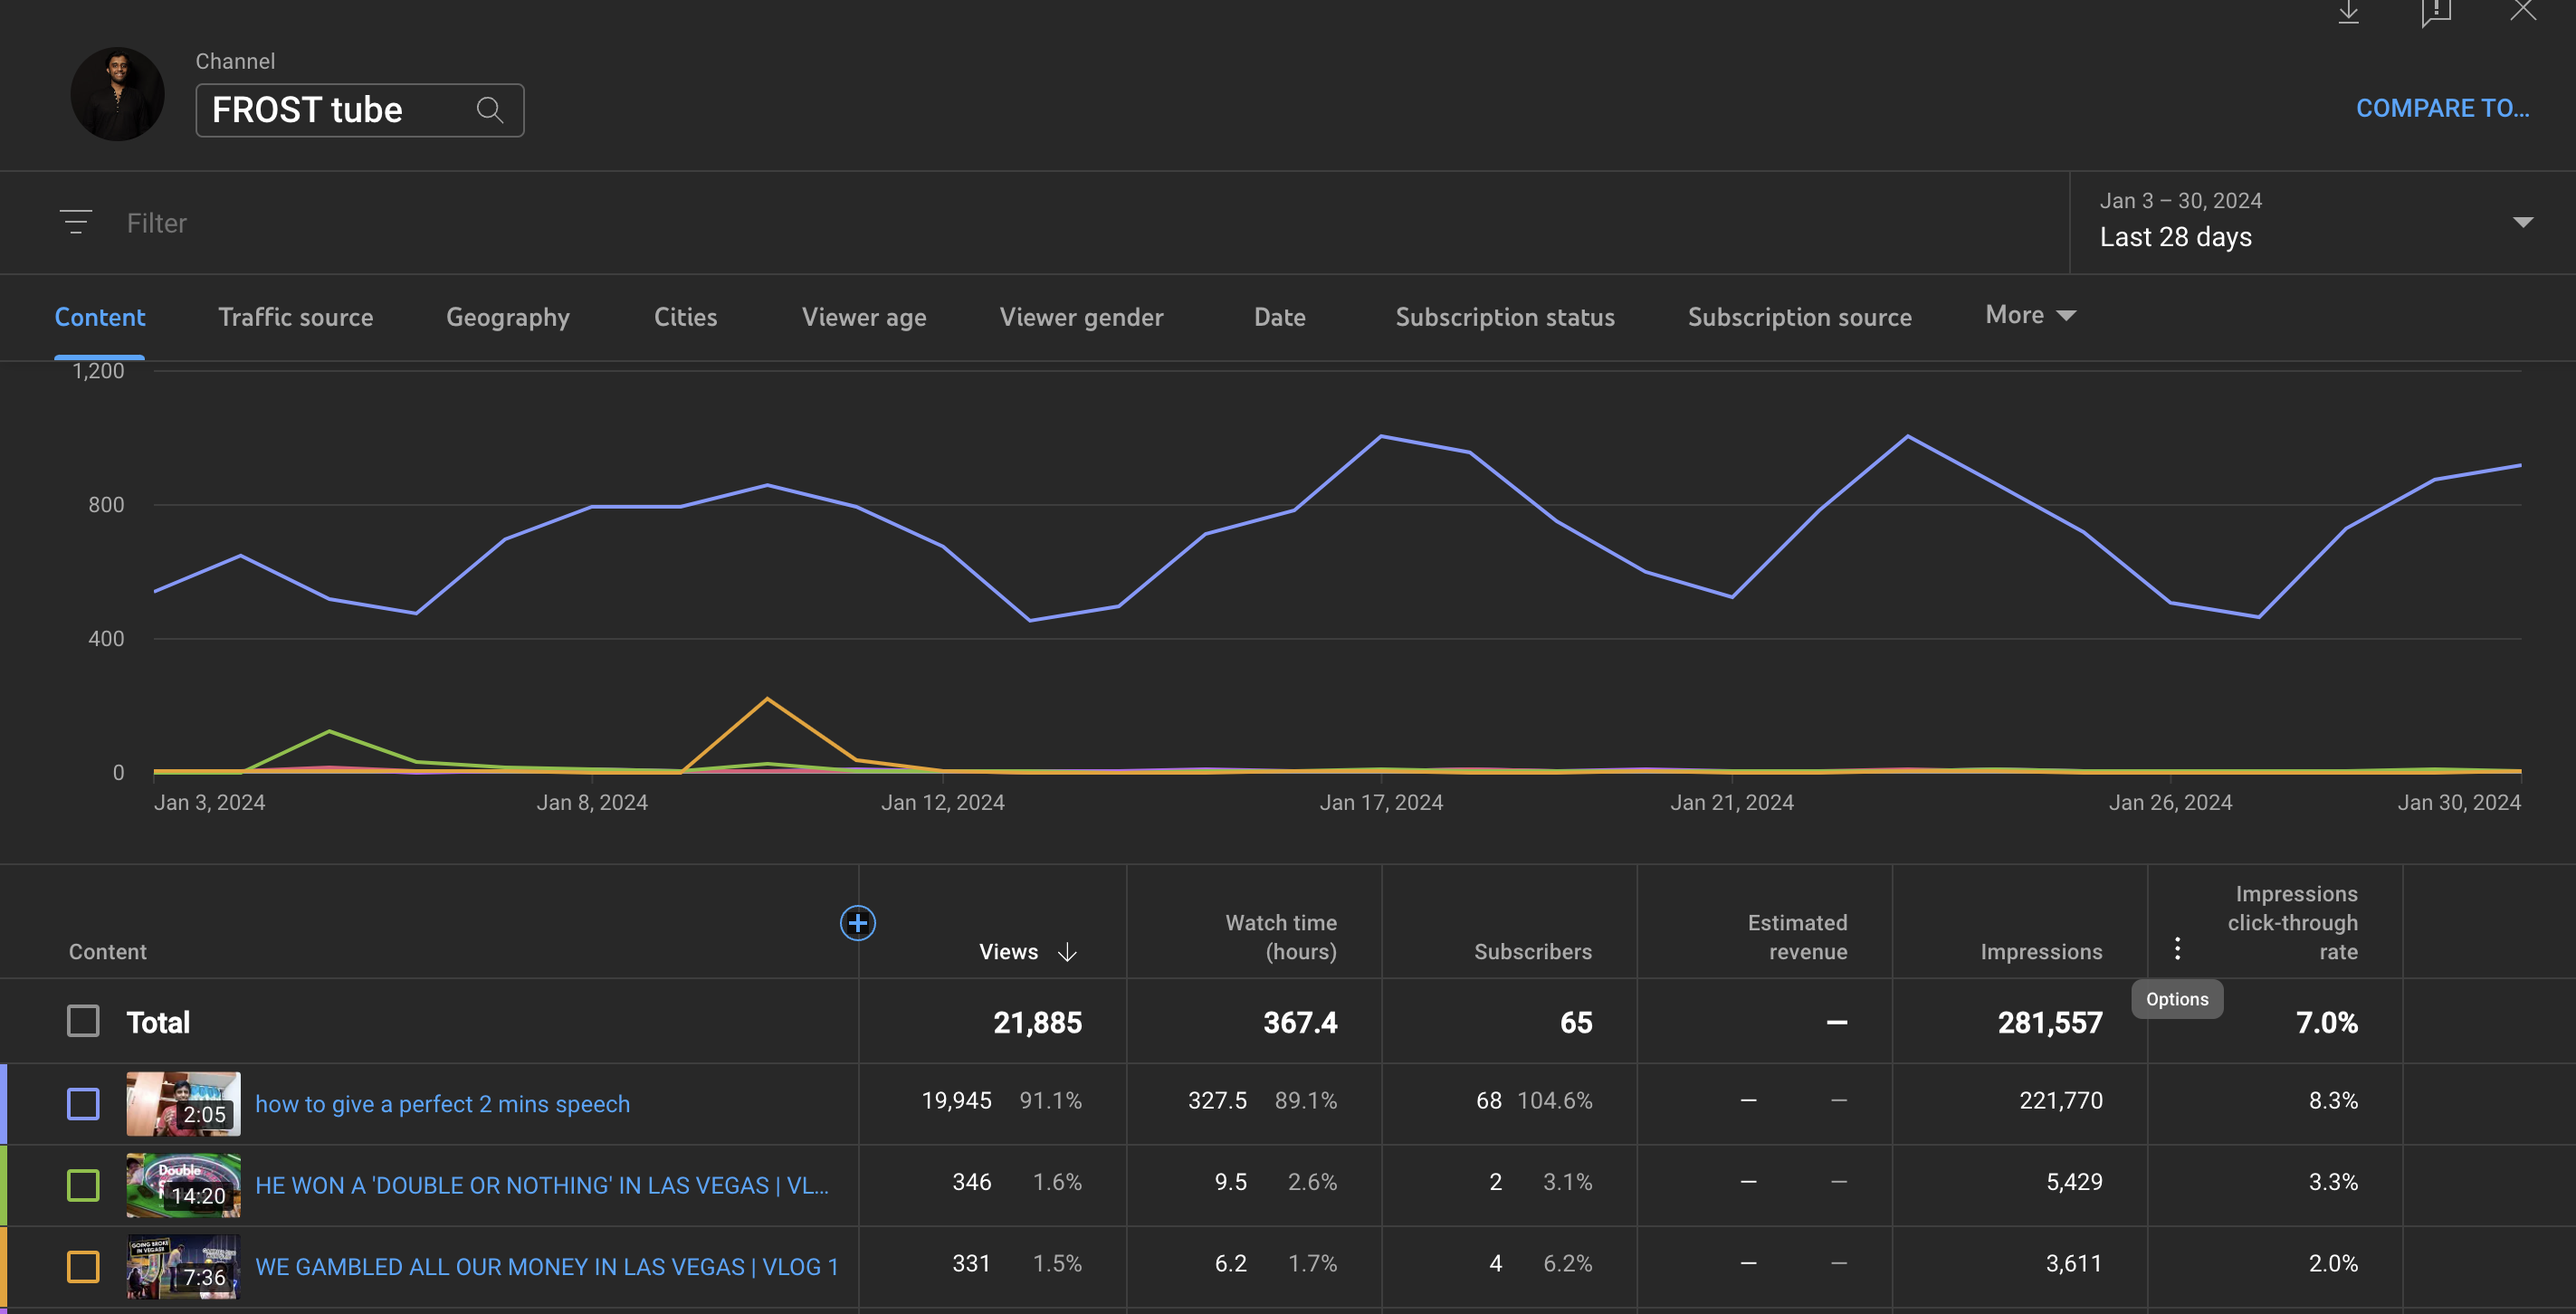Image resolution: width=2576 pixels, height=1314 pixels.
Task: Sort by Watch time (hours) column header
Action: [1280, 937]
